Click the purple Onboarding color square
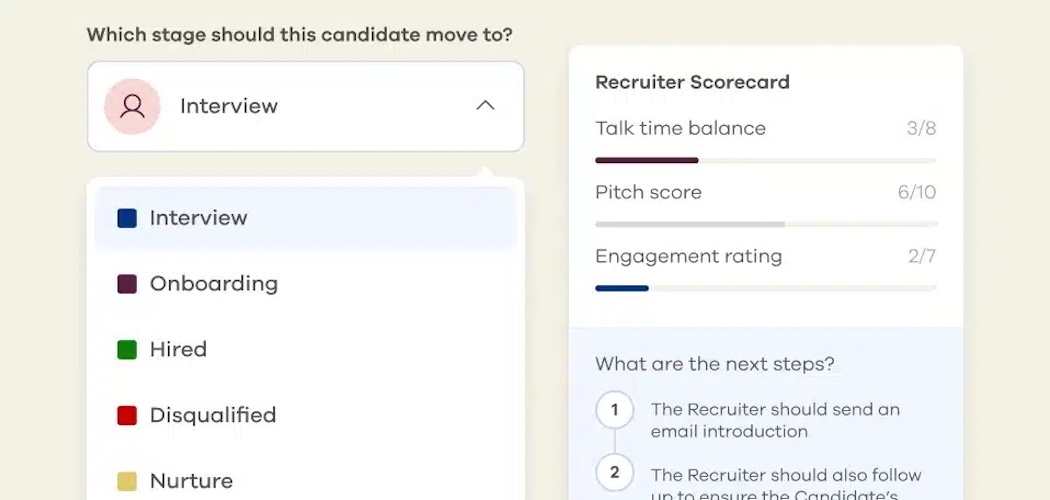Screen dimensions: 1050x500 tap(127, 284)
